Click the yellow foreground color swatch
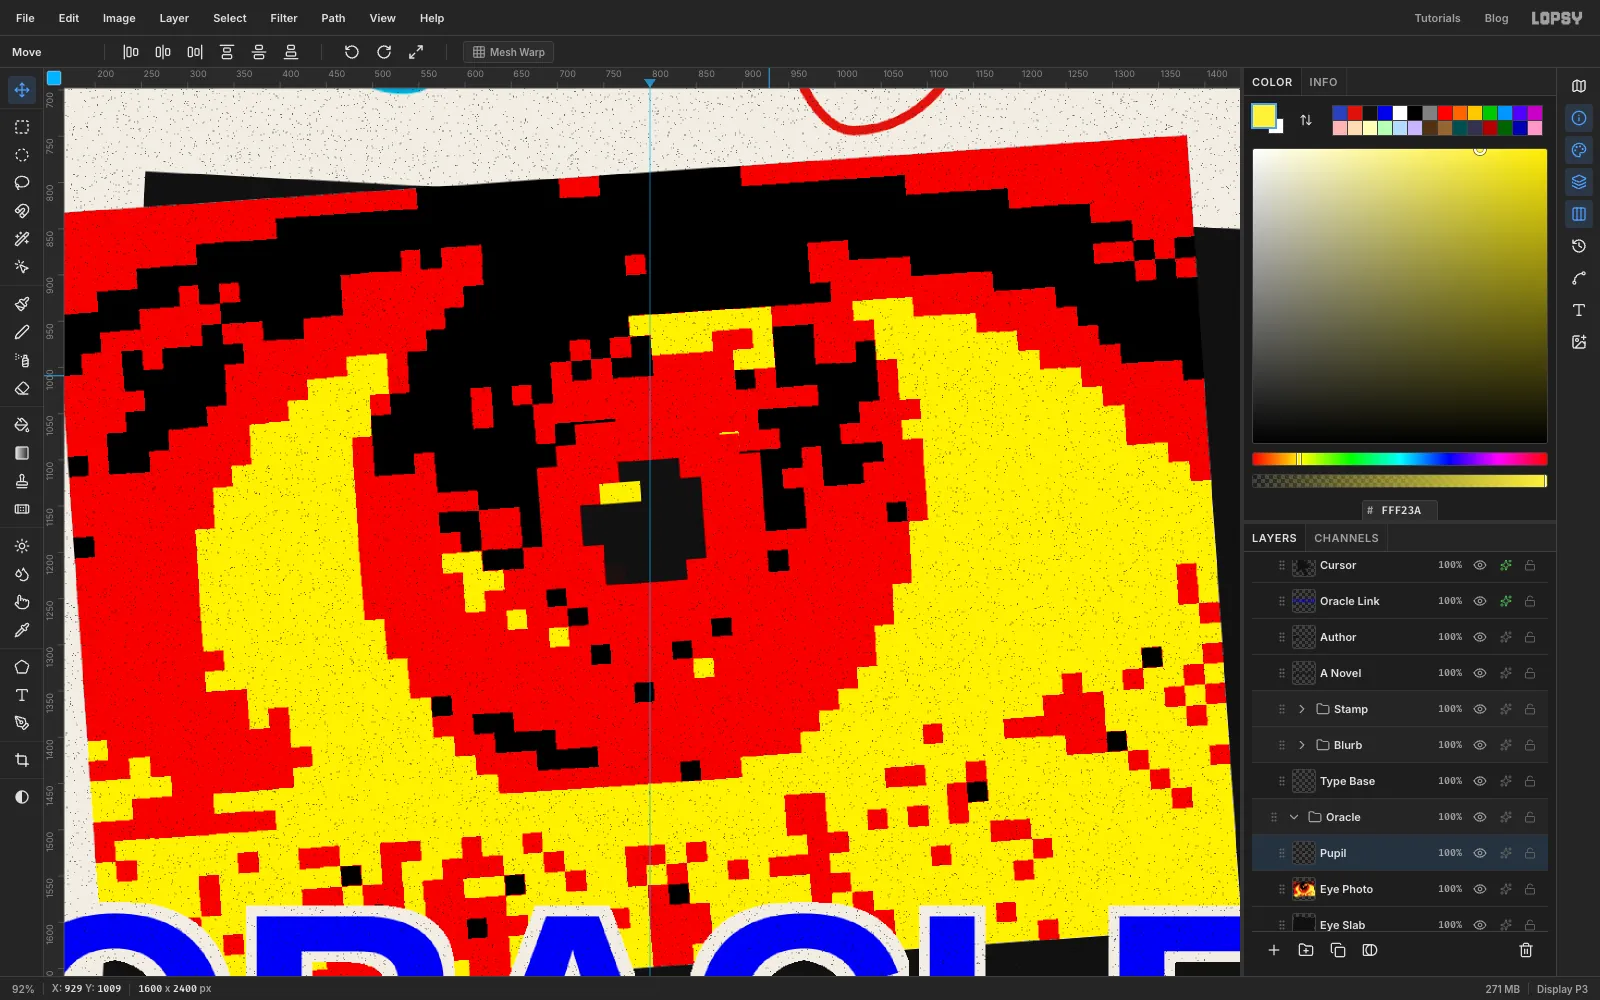This screenshot has width=1600, height=1000. [x=1263, y=116]
